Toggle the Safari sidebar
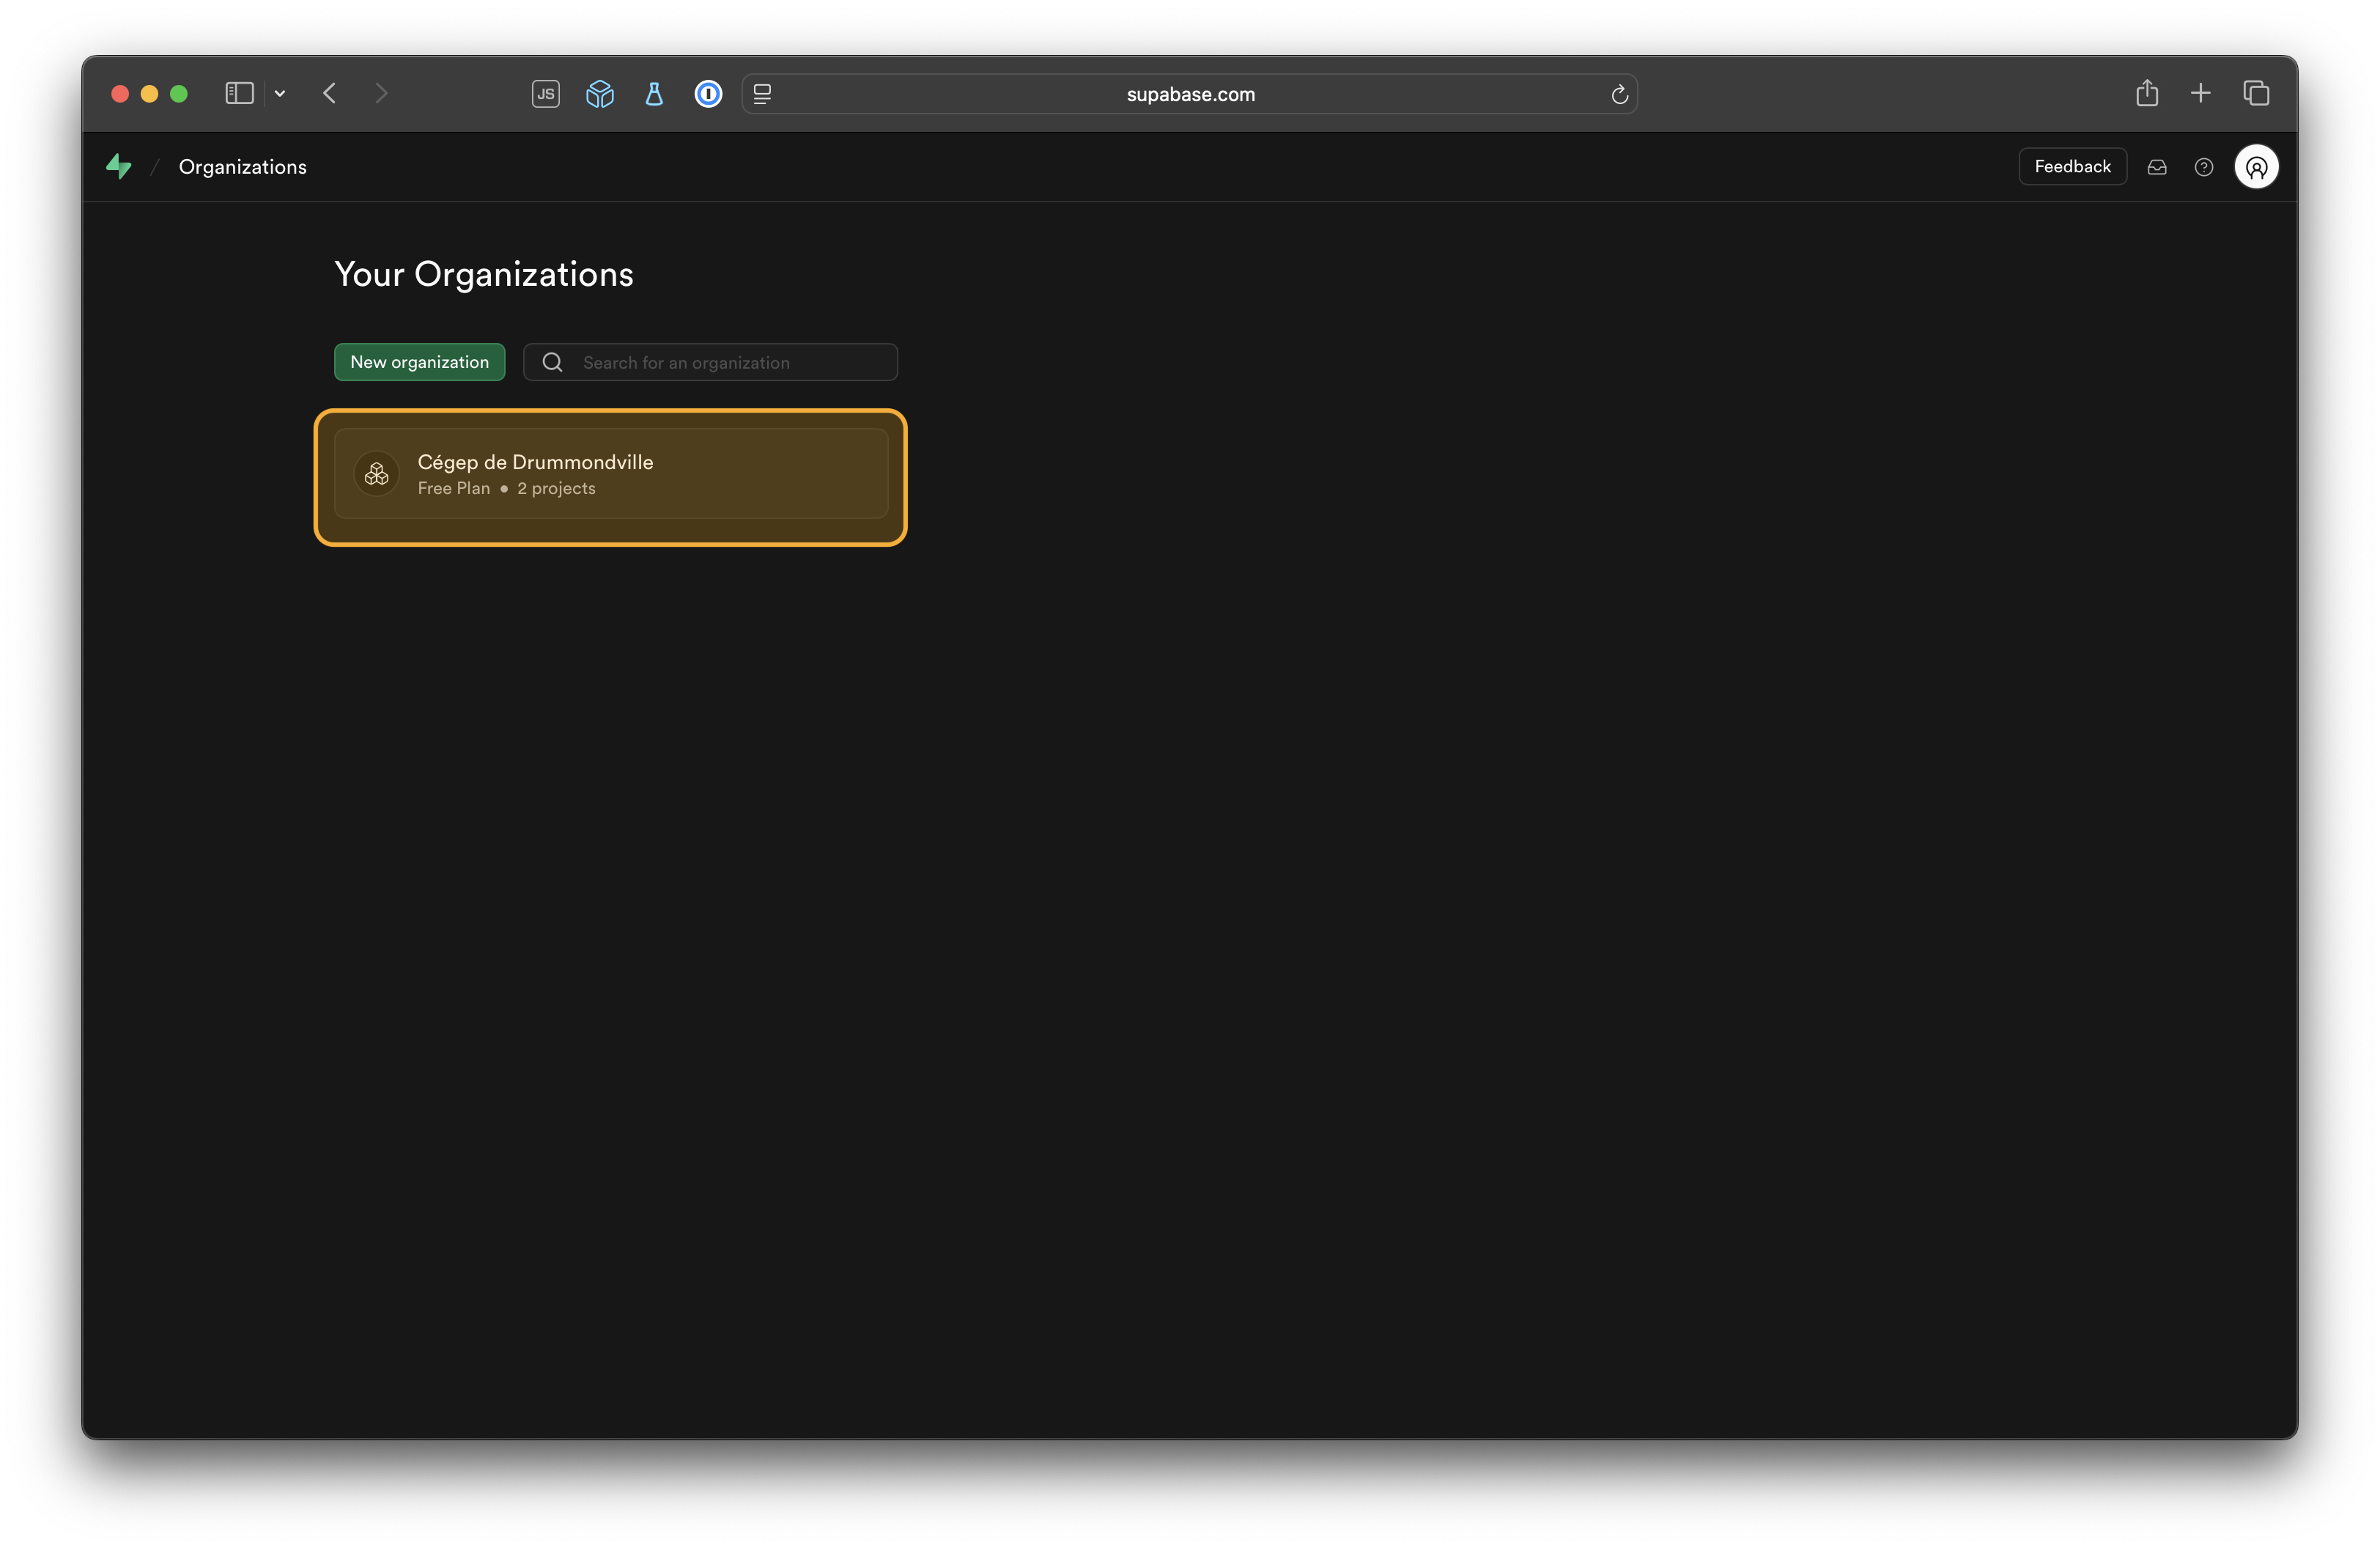 point(239,94)
